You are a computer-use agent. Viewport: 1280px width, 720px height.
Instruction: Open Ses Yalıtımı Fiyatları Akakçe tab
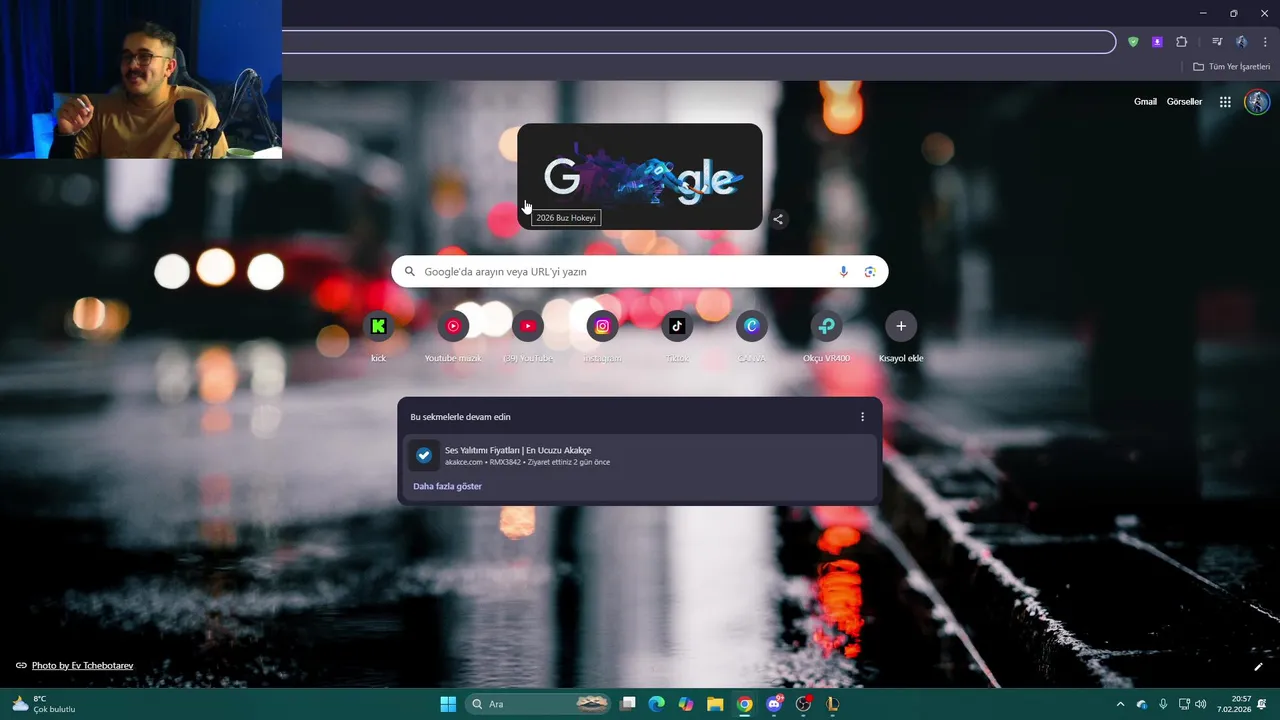point(640,456)
